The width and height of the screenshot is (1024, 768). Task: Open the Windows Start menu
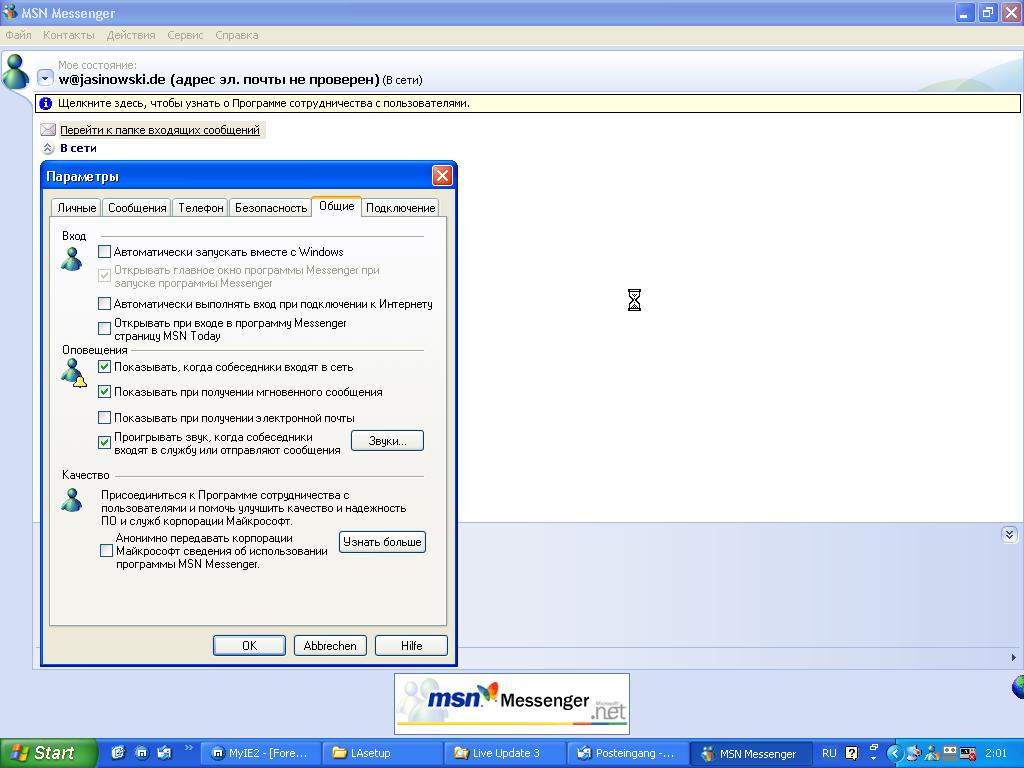coord(47,753)
